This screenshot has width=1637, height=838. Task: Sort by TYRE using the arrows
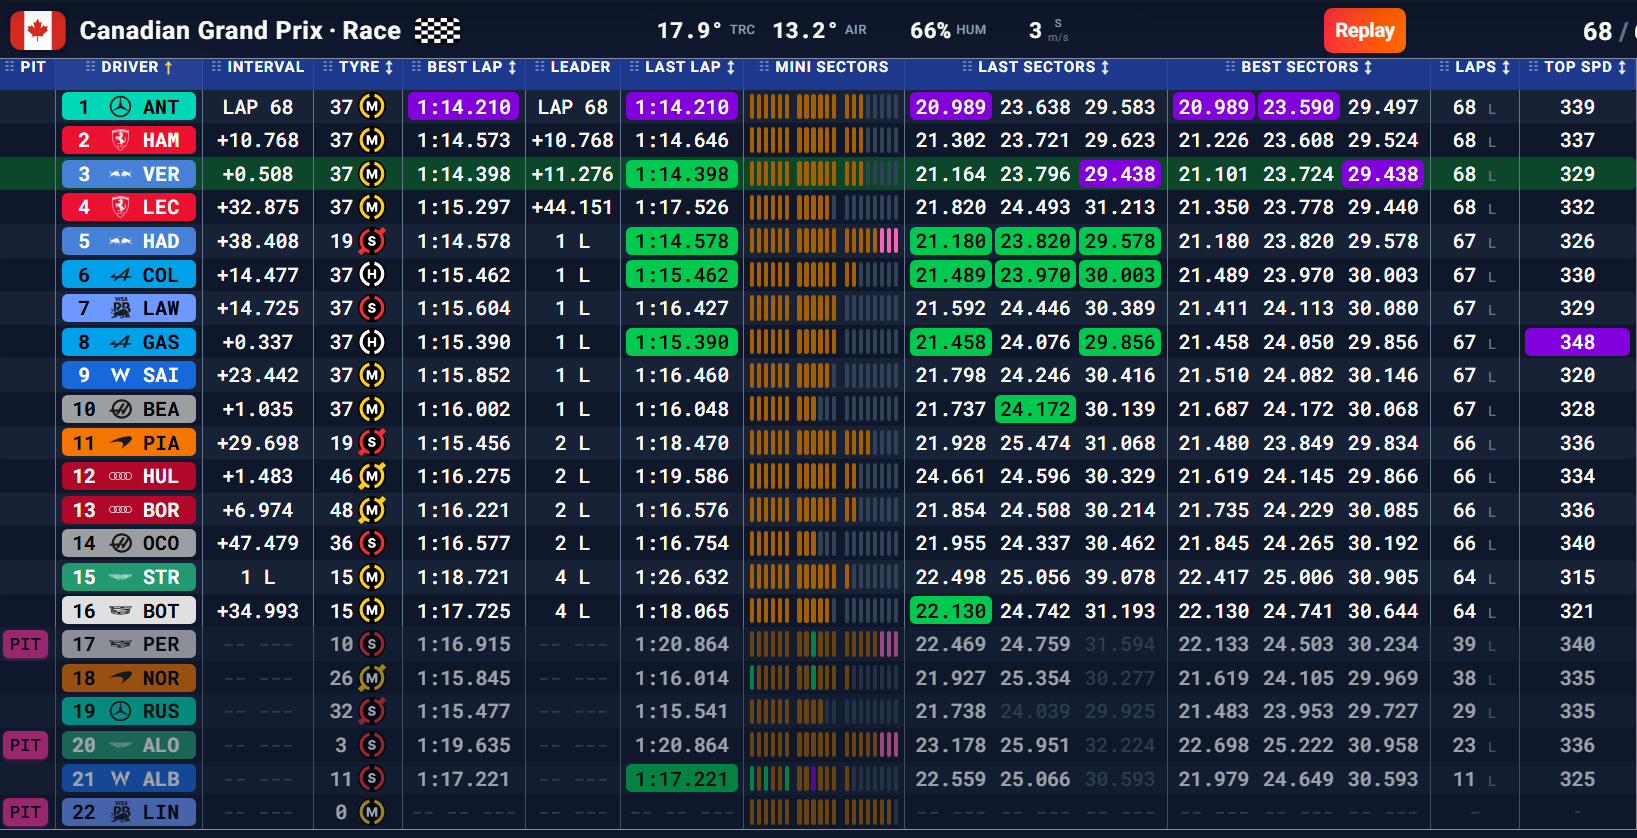click(x=389, y=67)
